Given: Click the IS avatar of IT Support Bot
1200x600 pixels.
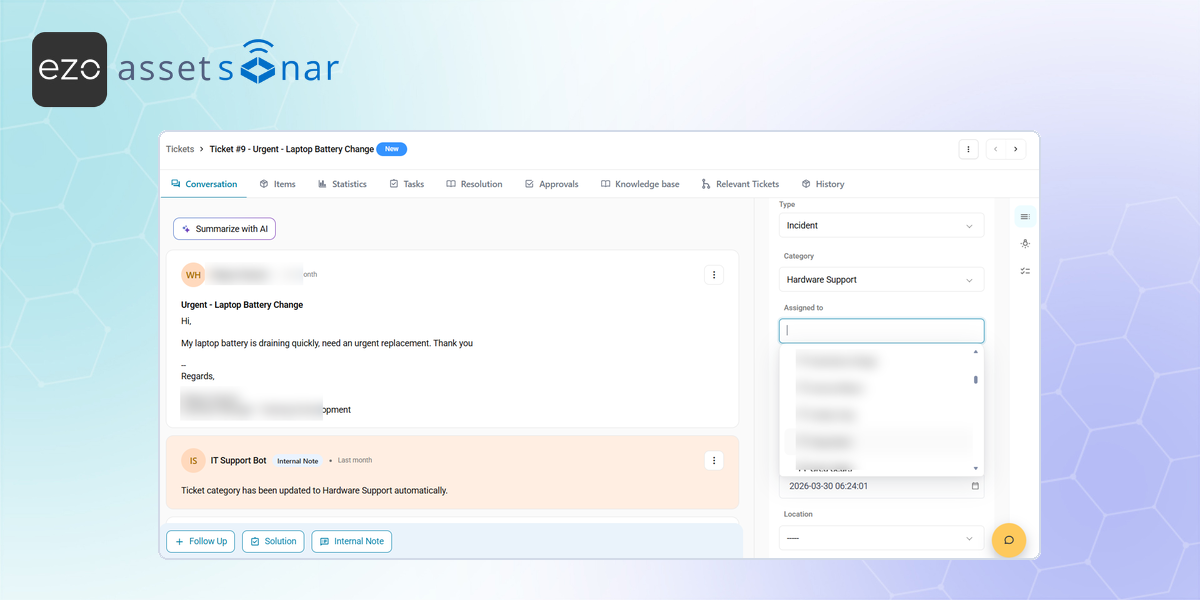Looking at the screenshot, I should pyautogui.click(x=193, y=460).
